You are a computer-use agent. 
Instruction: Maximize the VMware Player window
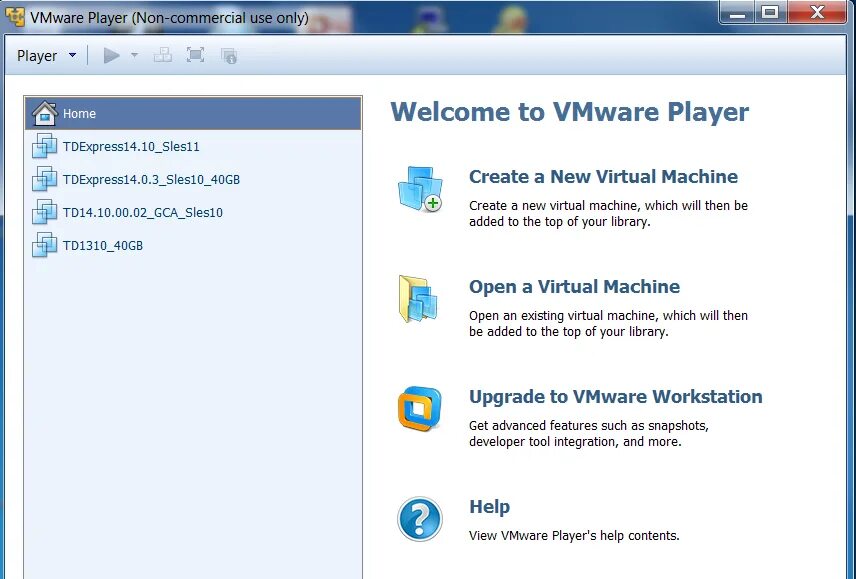click(x=771, y=13)
